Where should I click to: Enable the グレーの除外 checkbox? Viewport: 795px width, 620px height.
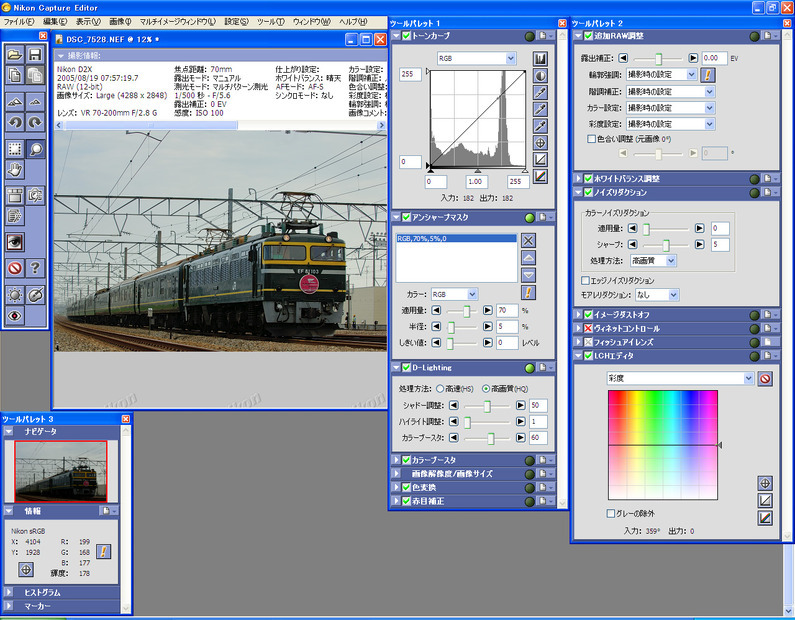coord(611,514)
